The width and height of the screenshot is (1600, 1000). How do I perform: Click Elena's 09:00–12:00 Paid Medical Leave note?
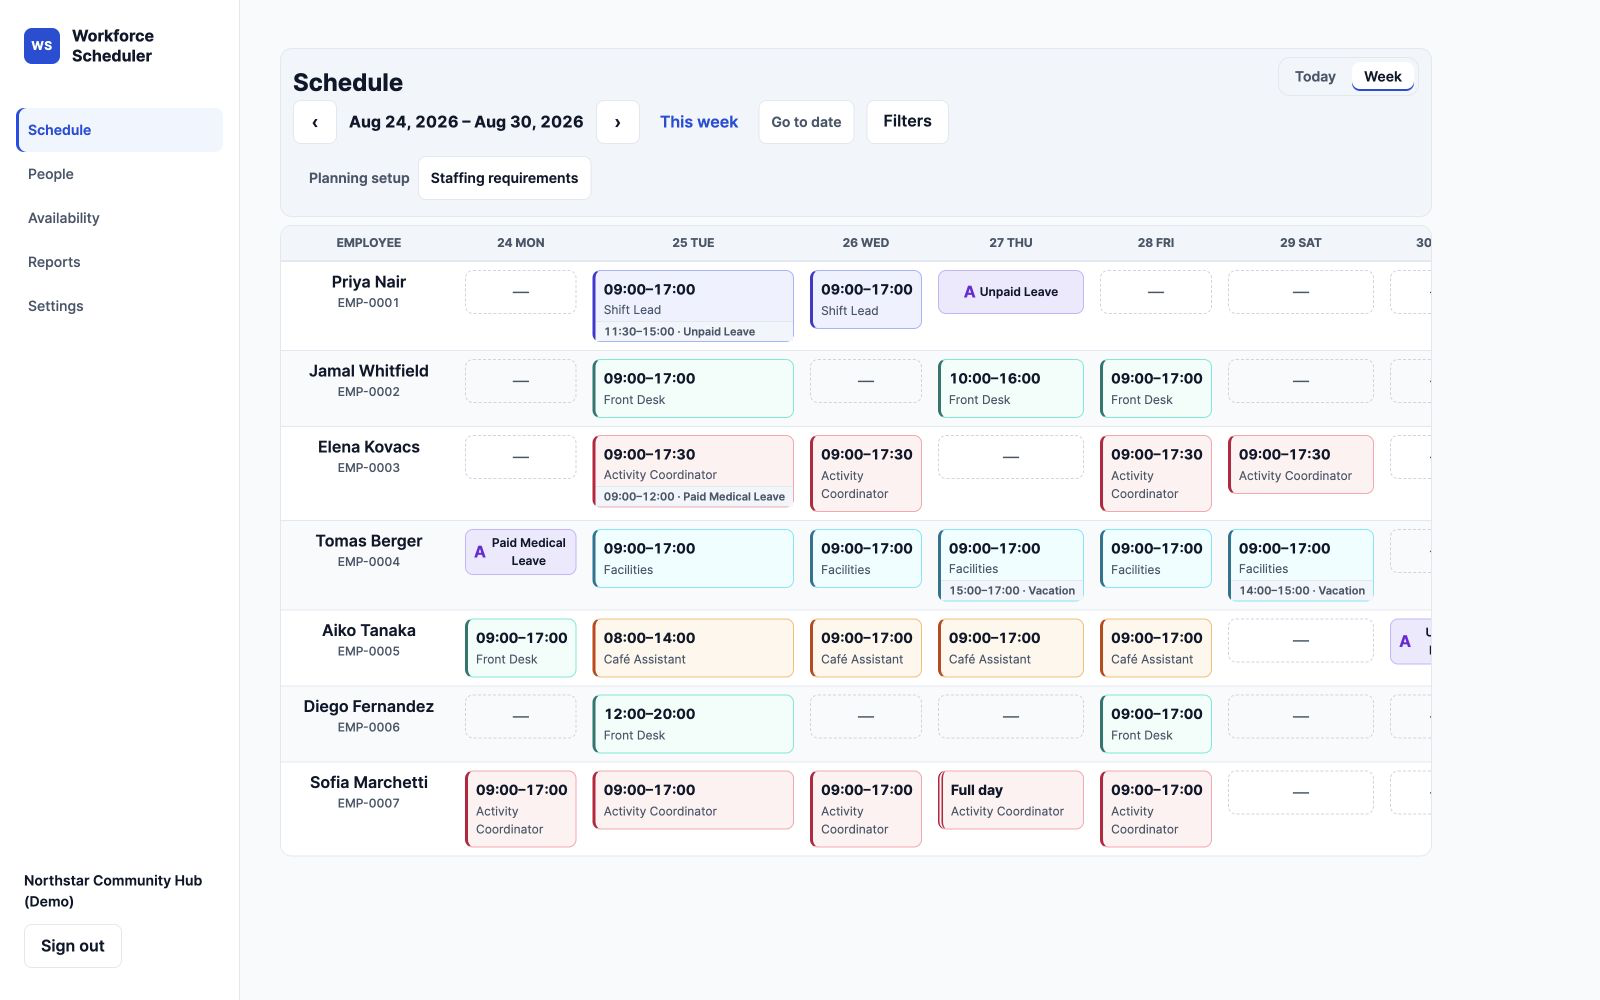tap(694, 497)
